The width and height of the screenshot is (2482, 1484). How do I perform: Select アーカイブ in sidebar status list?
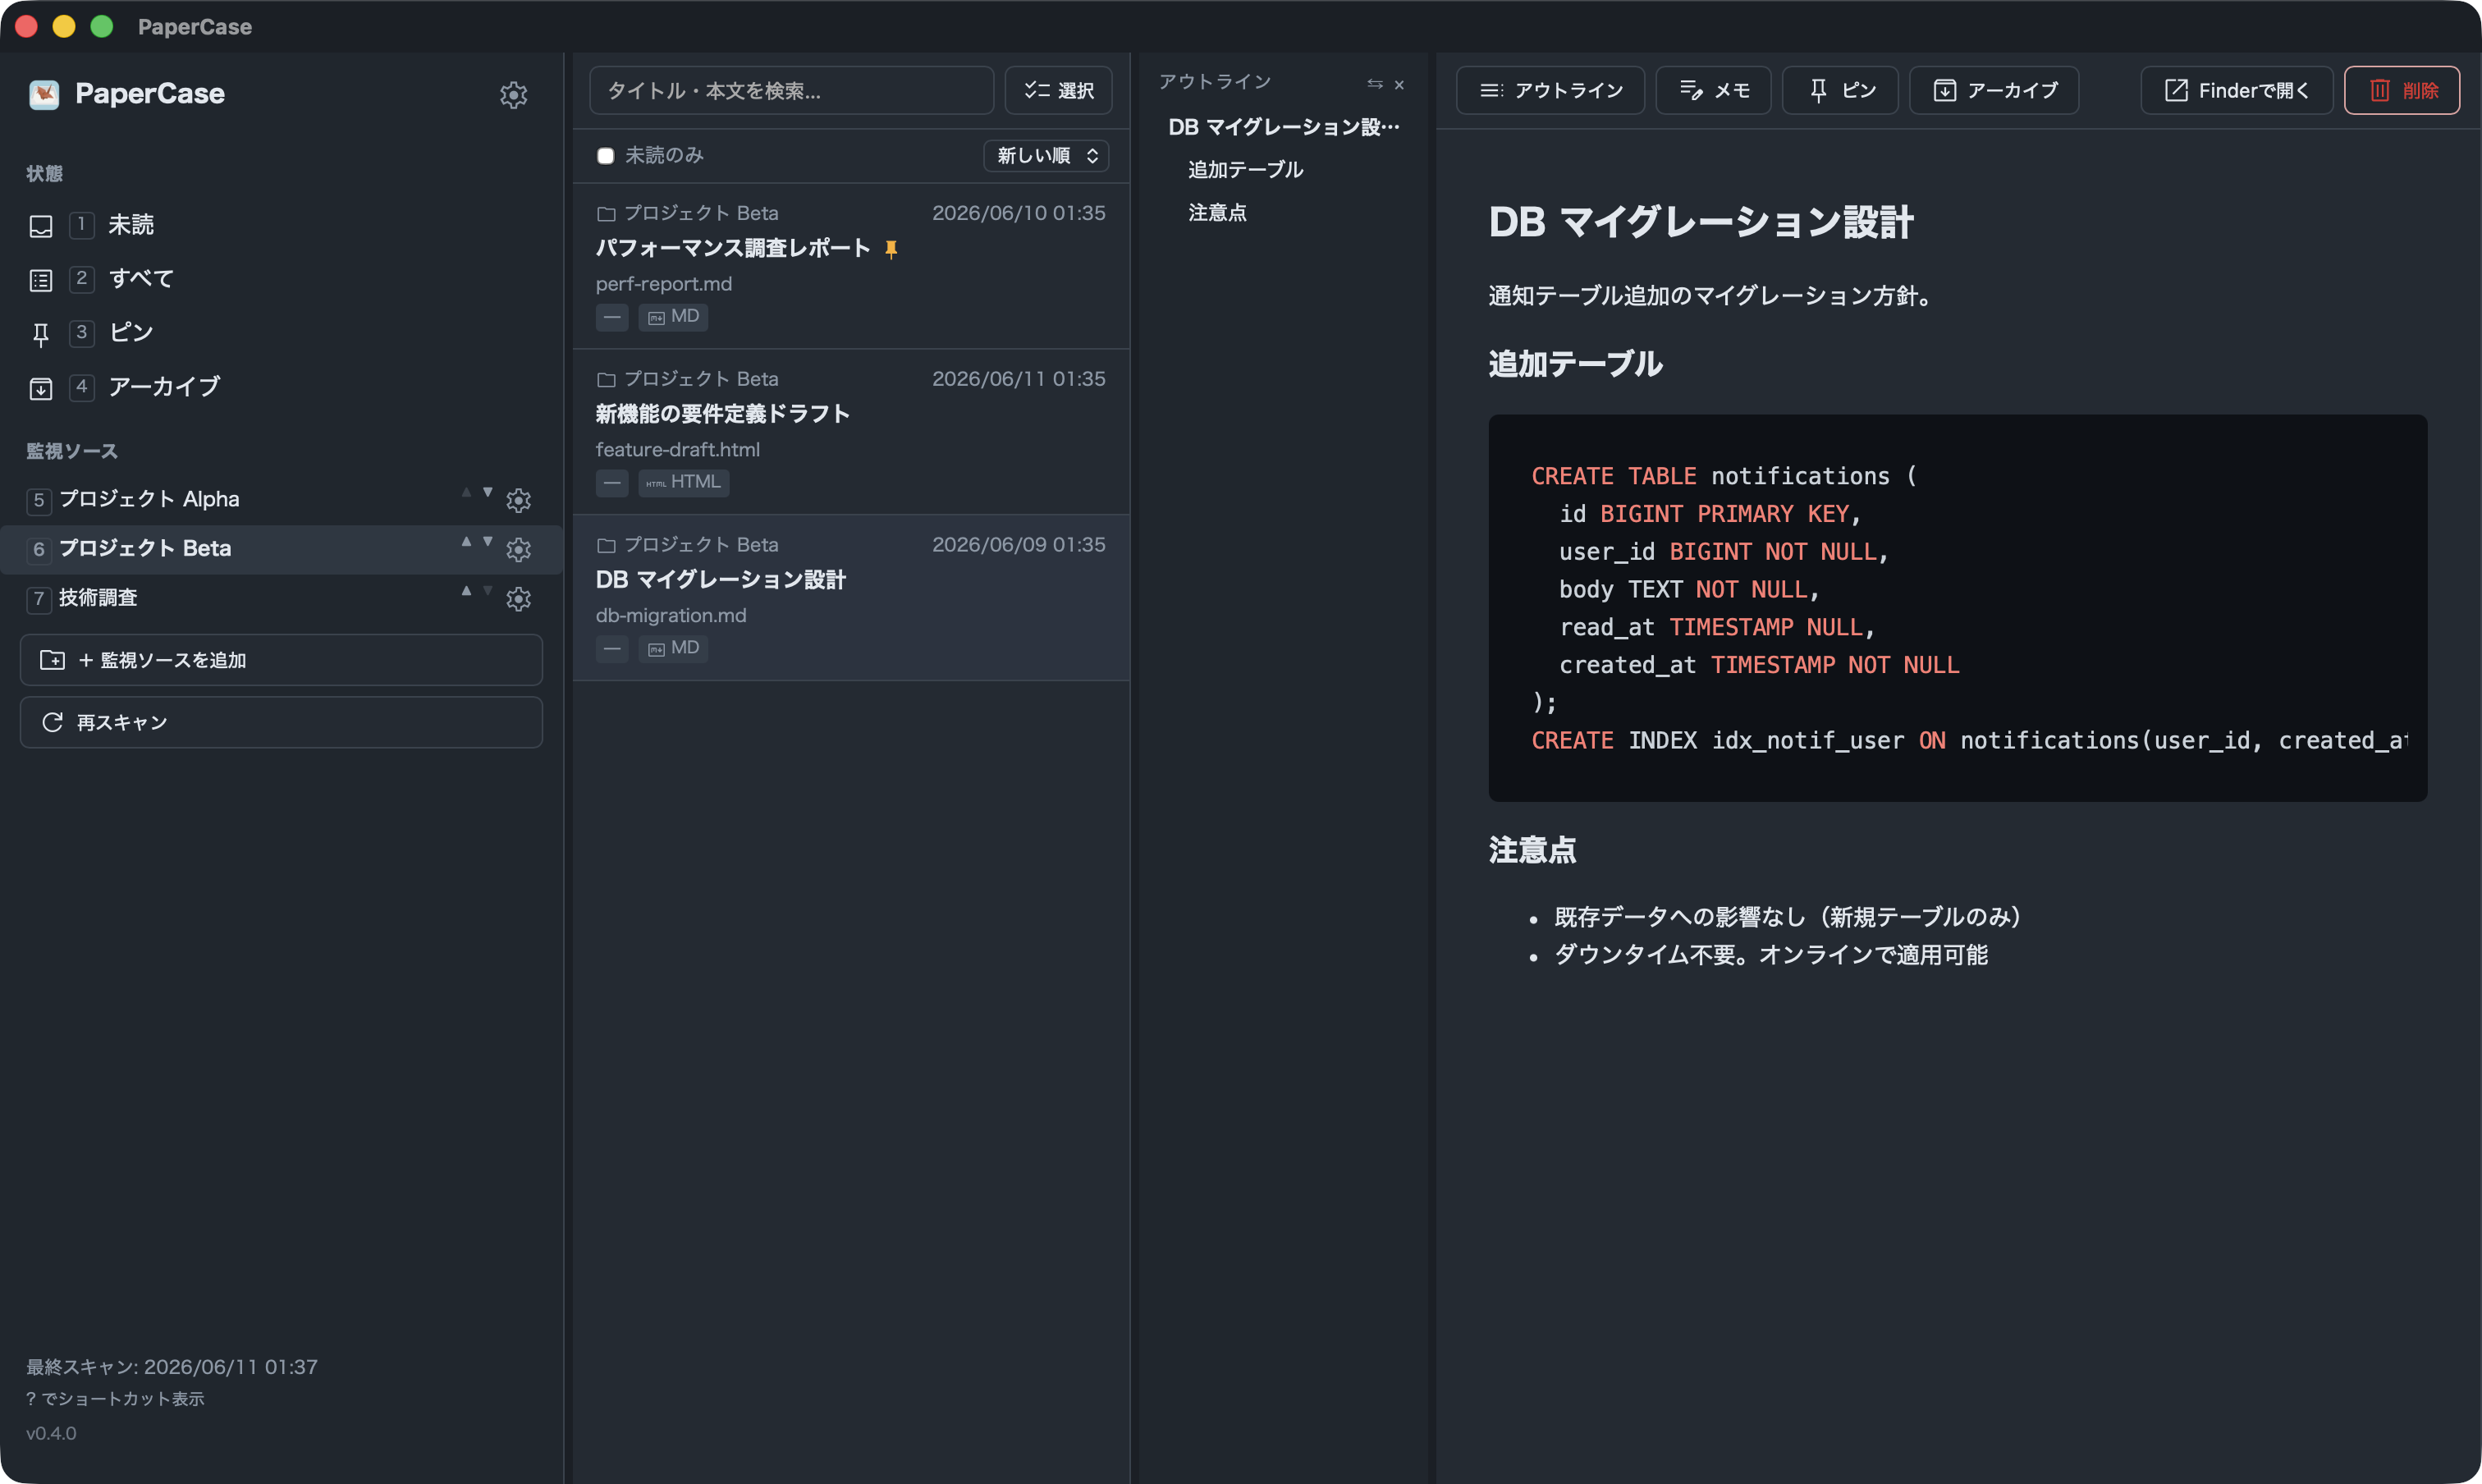pos(282,387)
